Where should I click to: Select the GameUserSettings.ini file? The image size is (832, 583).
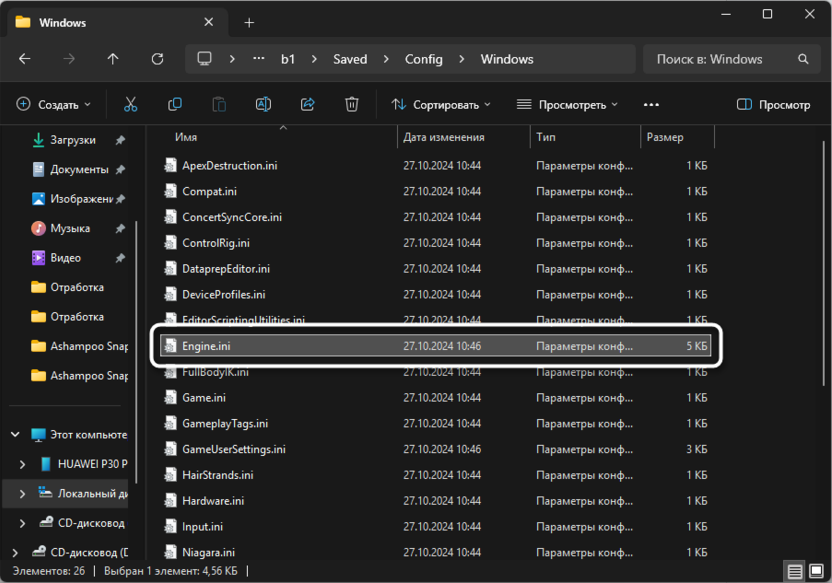233,449
